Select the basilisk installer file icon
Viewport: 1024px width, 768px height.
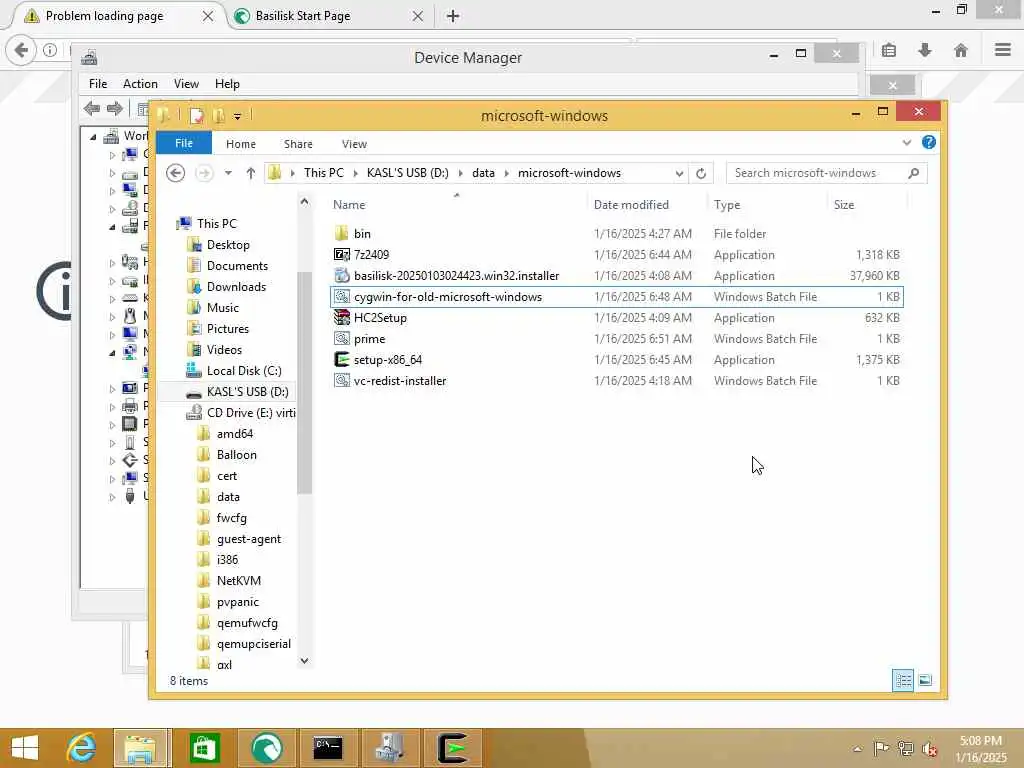341,276
